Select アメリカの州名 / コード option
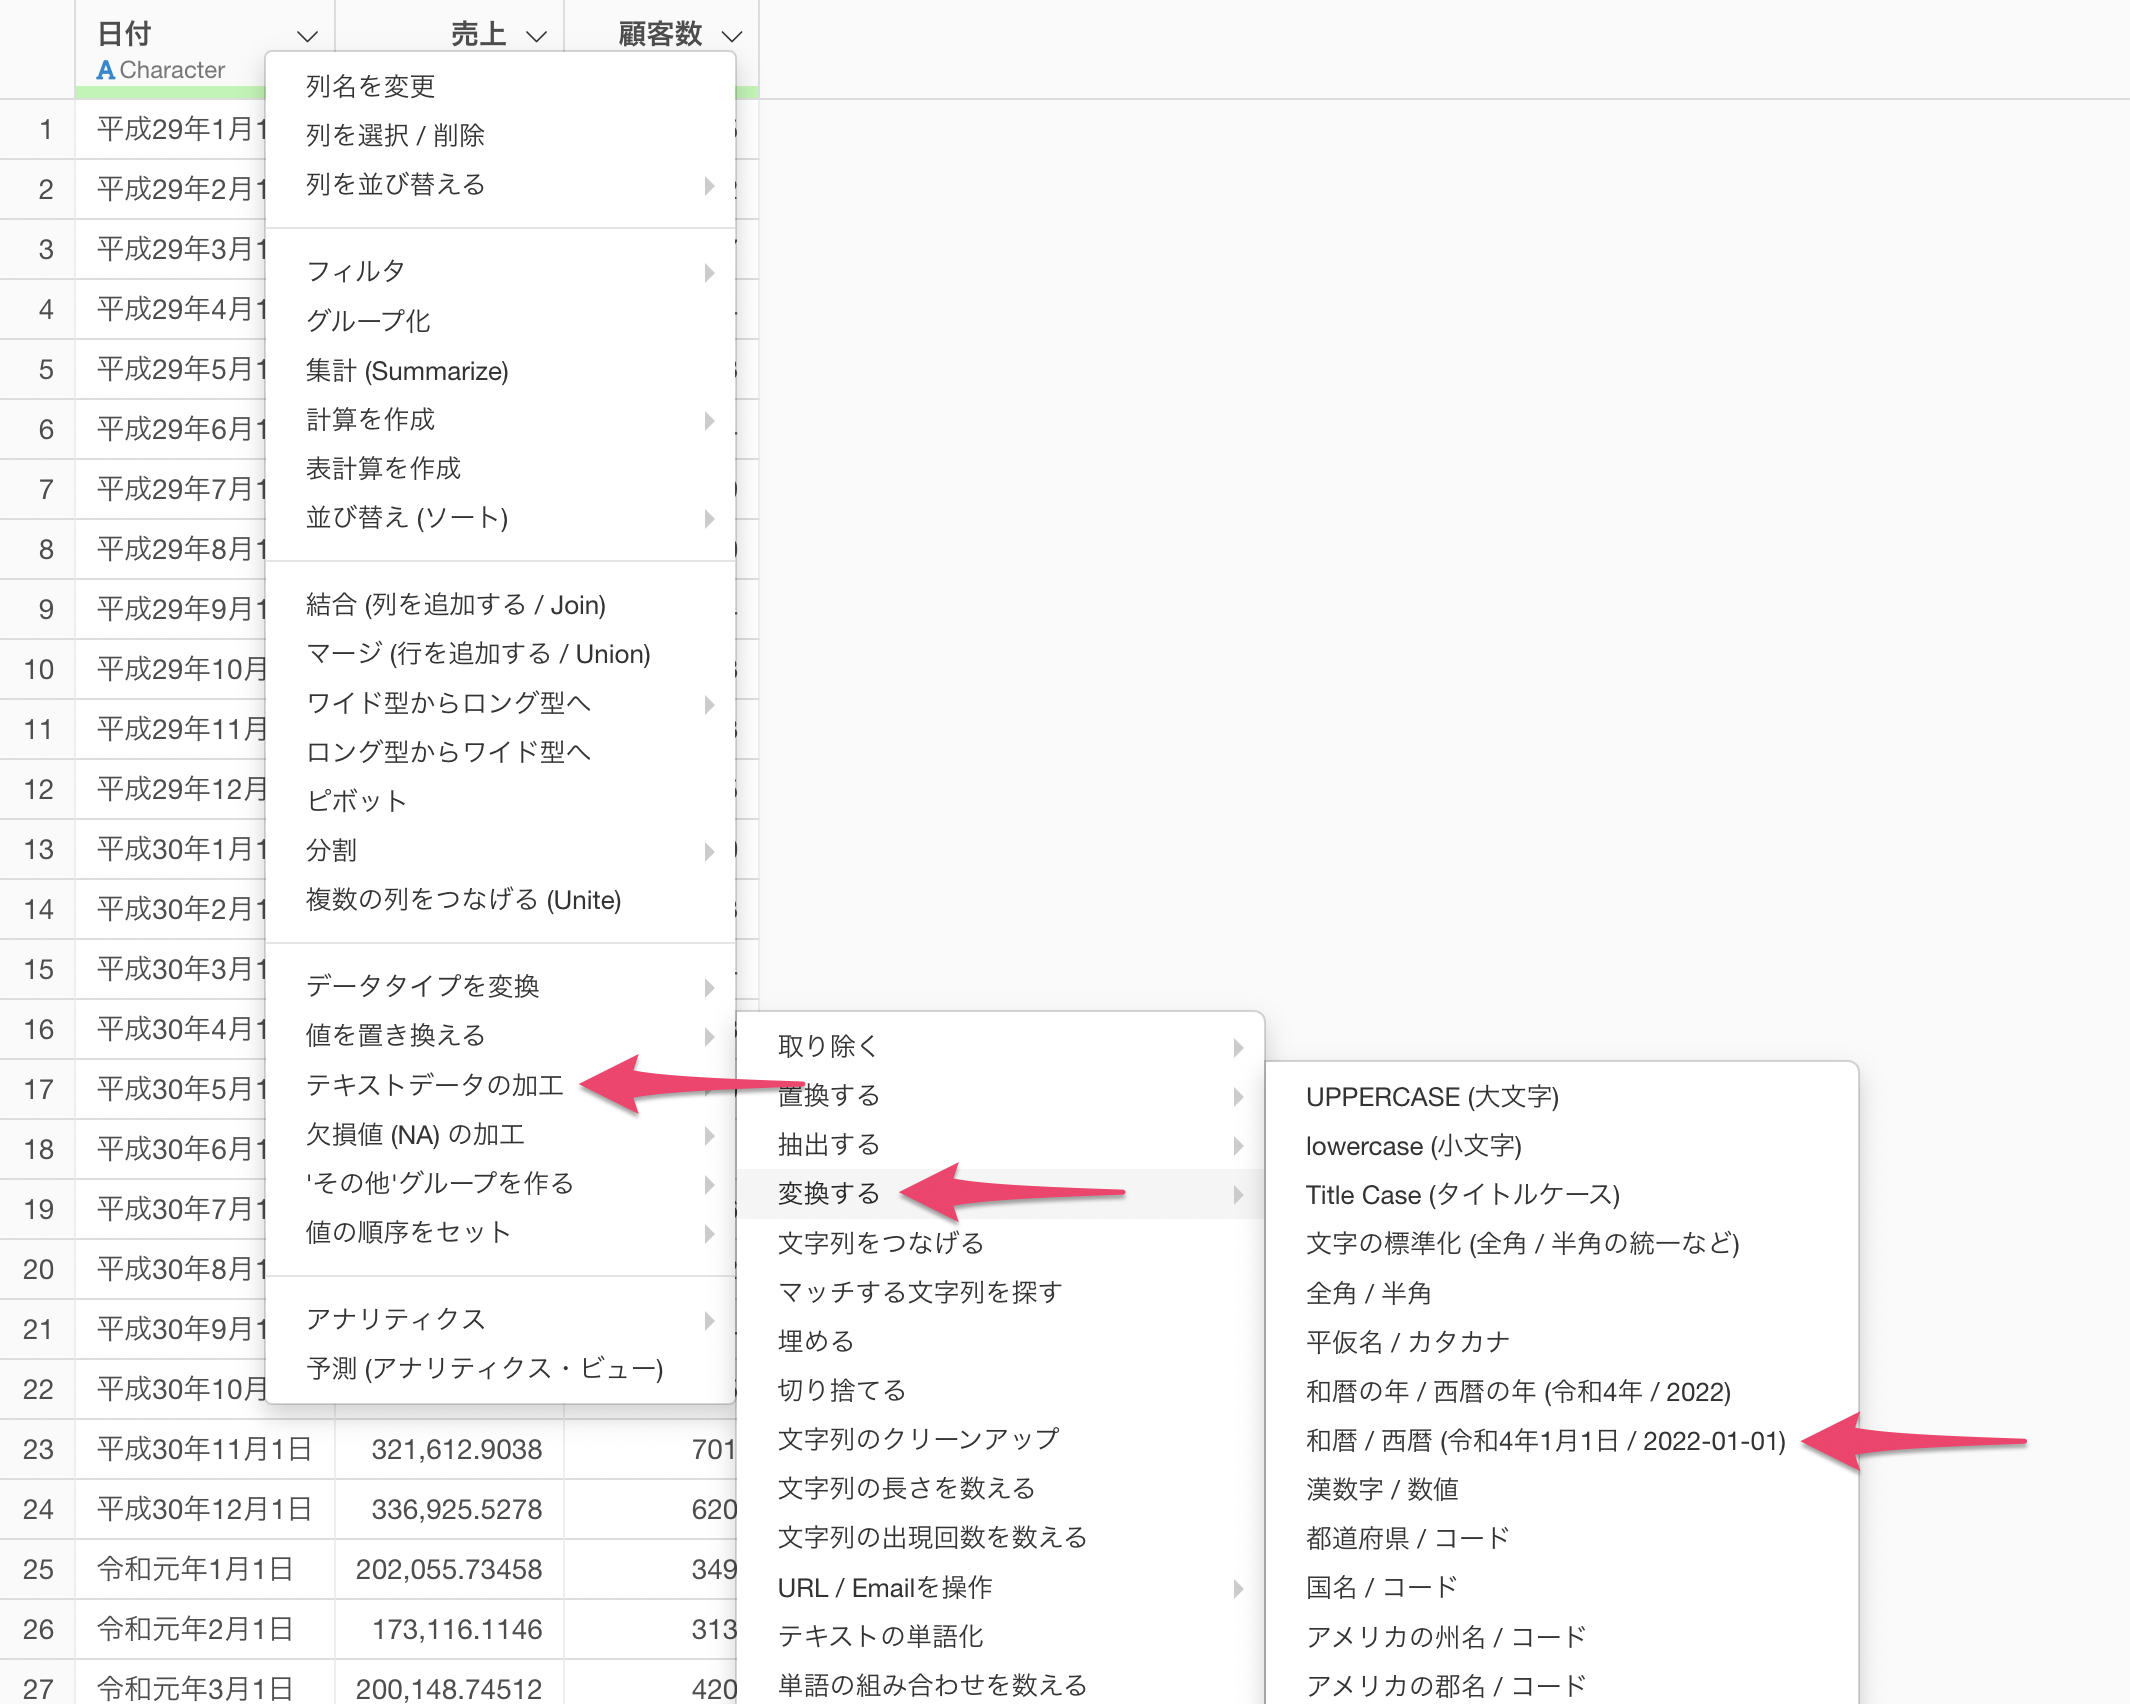2130x1704 pixels. point(1562,1637)
